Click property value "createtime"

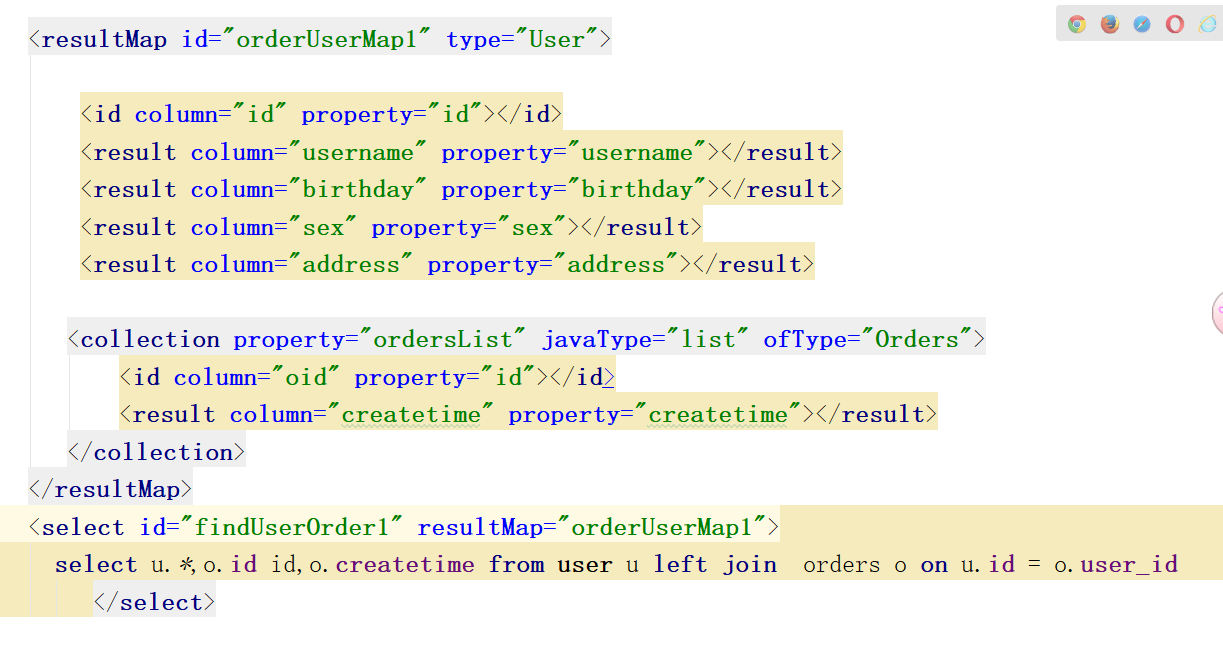tap(718, 415)
